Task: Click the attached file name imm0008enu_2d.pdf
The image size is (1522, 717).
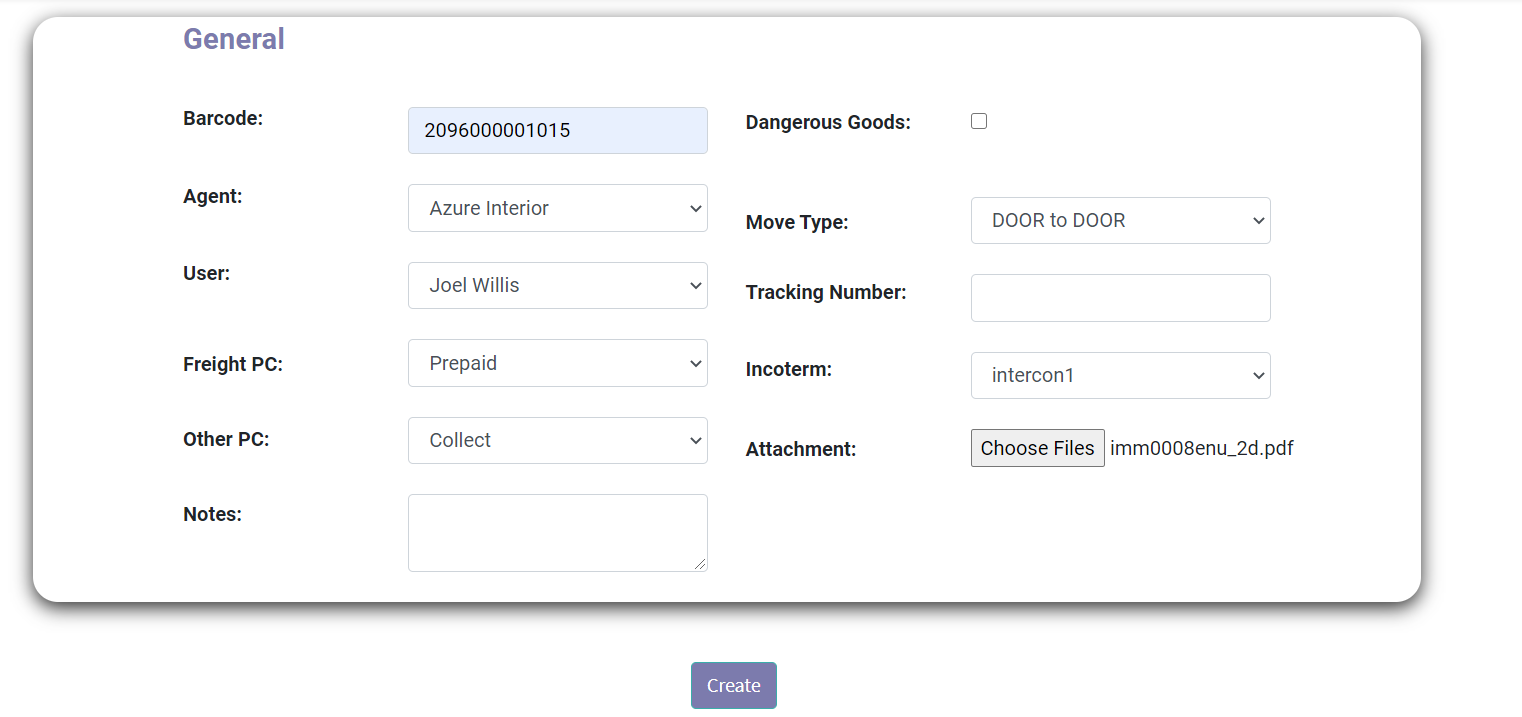Action: point(1201,448)
